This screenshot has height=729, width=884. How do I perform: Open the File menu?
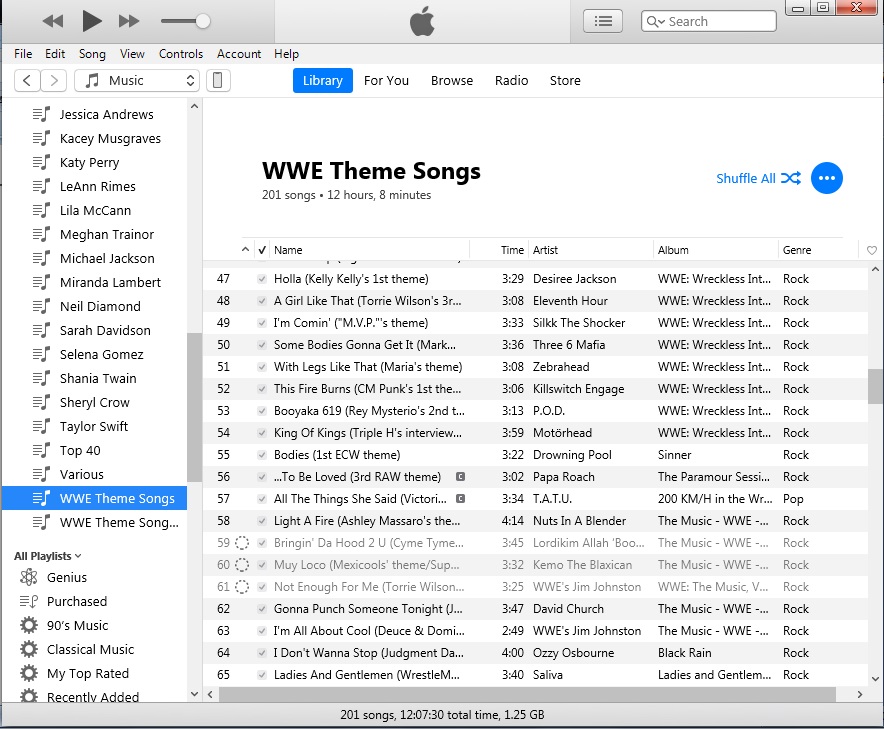(23, 54)
